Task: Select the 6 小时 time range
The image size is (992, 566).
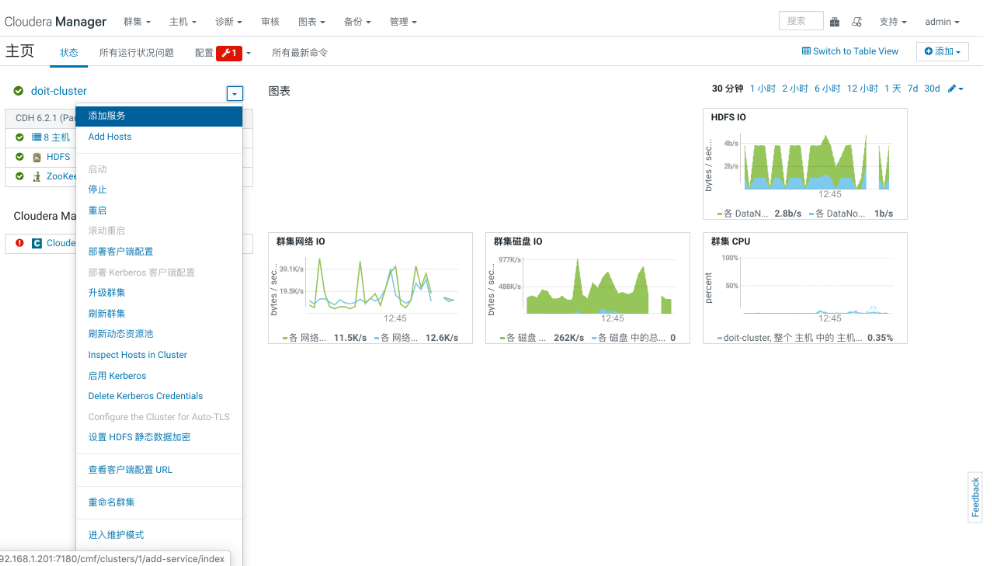Action: (x=827, y=89)
